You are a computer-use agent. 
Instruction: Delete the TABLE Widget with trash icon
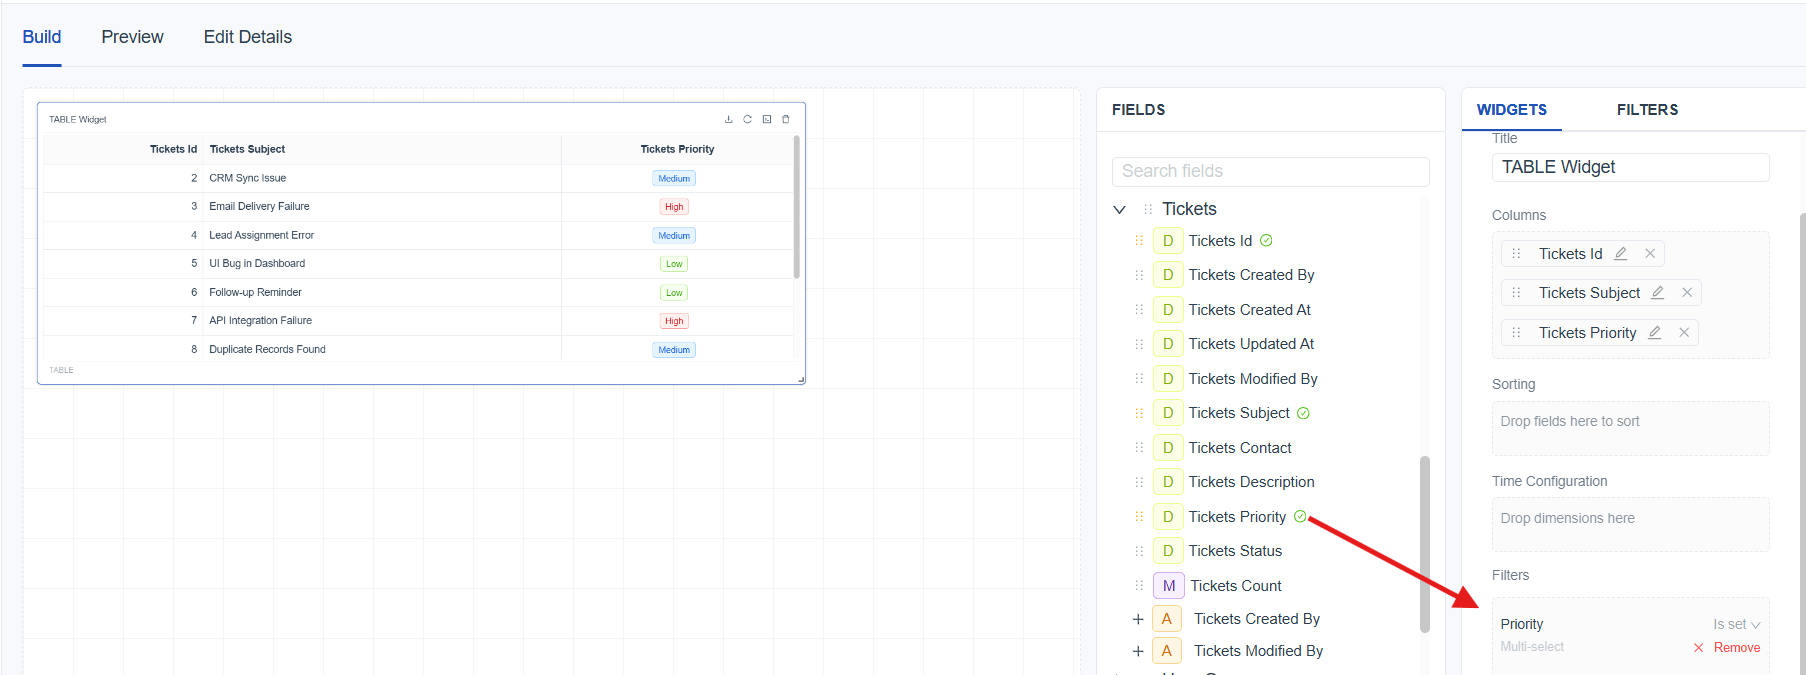(786, 119)
